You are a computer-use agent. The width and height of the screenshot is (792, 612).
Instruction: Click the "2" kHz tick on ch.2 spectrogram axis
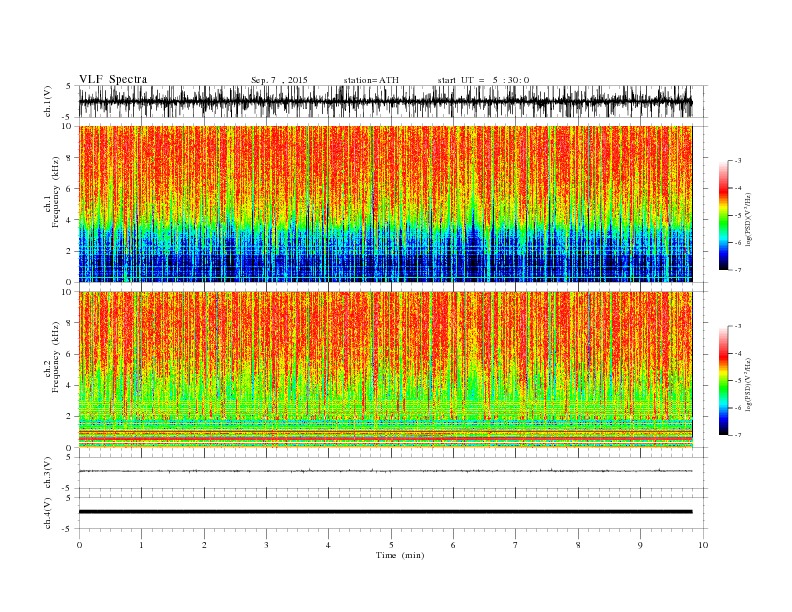coord(70,416)
